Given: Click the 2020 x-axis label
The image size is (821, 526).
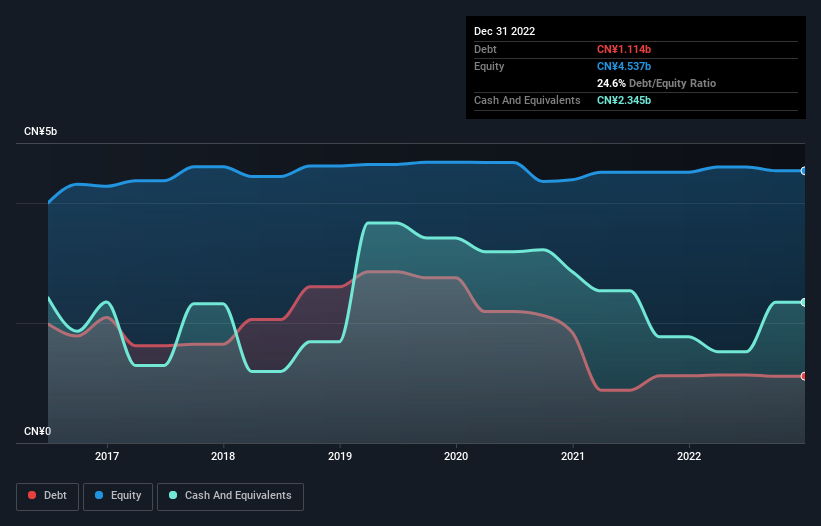Looking at the screenshot, I should 456,456.
